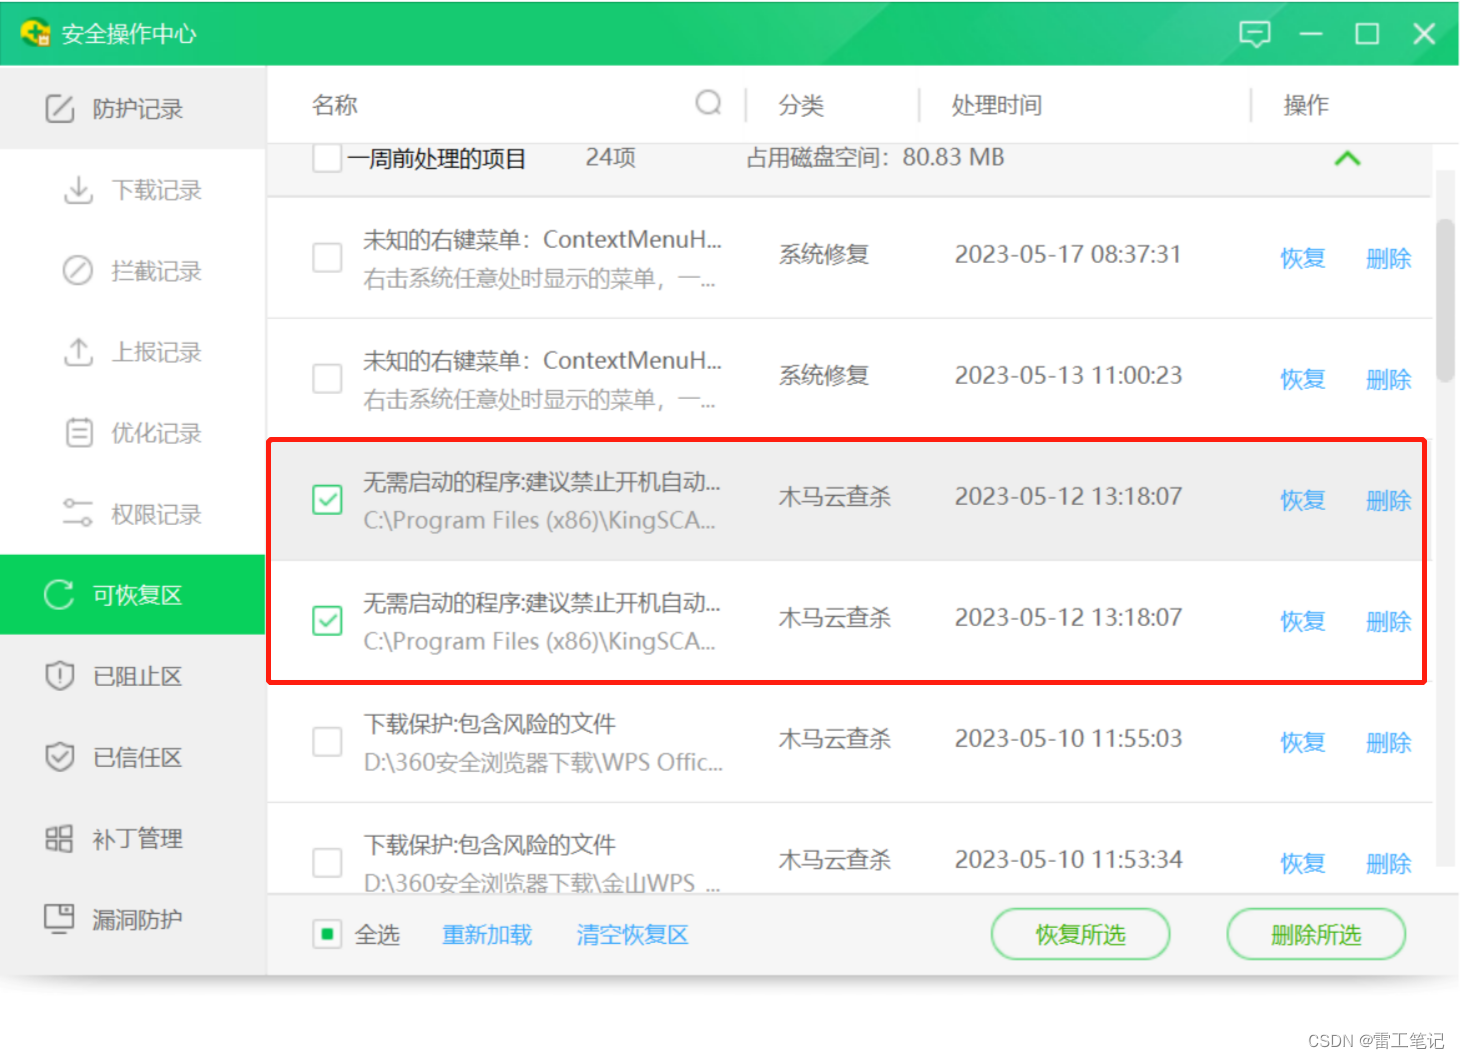Viewport: 1460px width, 1059px height.
Task: Click 删除所选 button
Action: click(x=1316, y=934)
